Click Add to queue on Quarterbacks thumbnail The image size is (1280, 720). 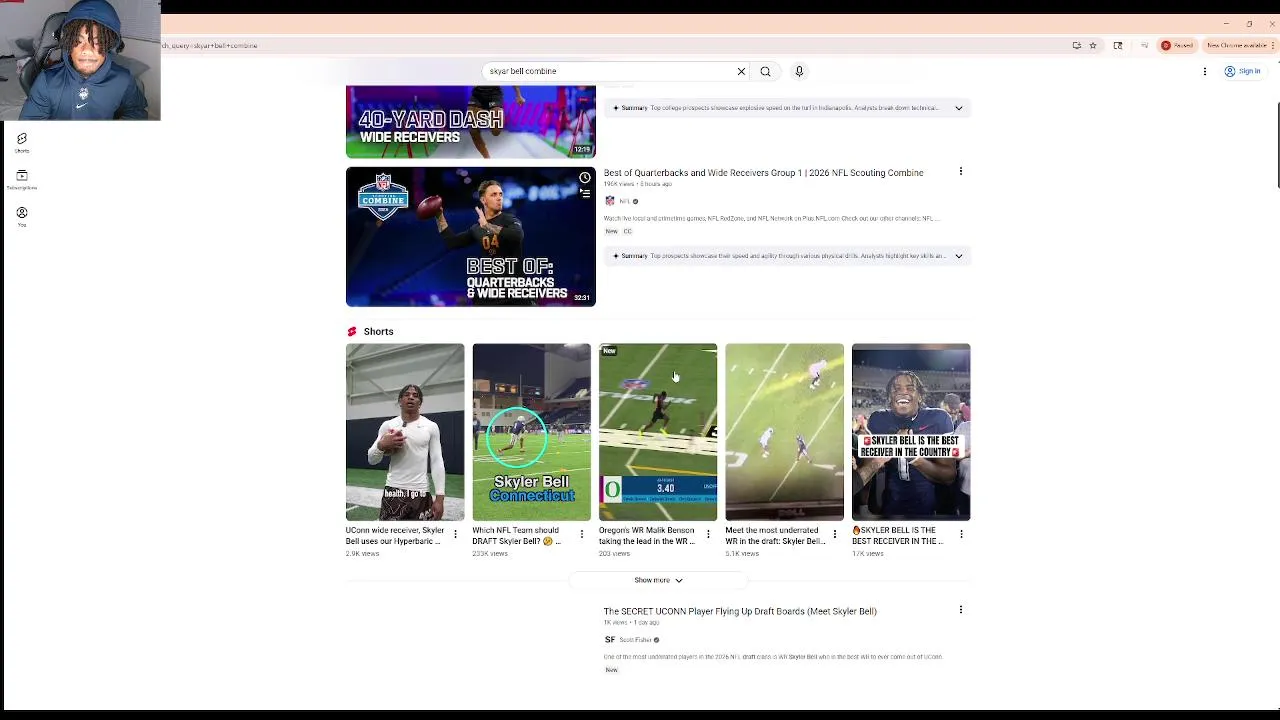point(585,194)
